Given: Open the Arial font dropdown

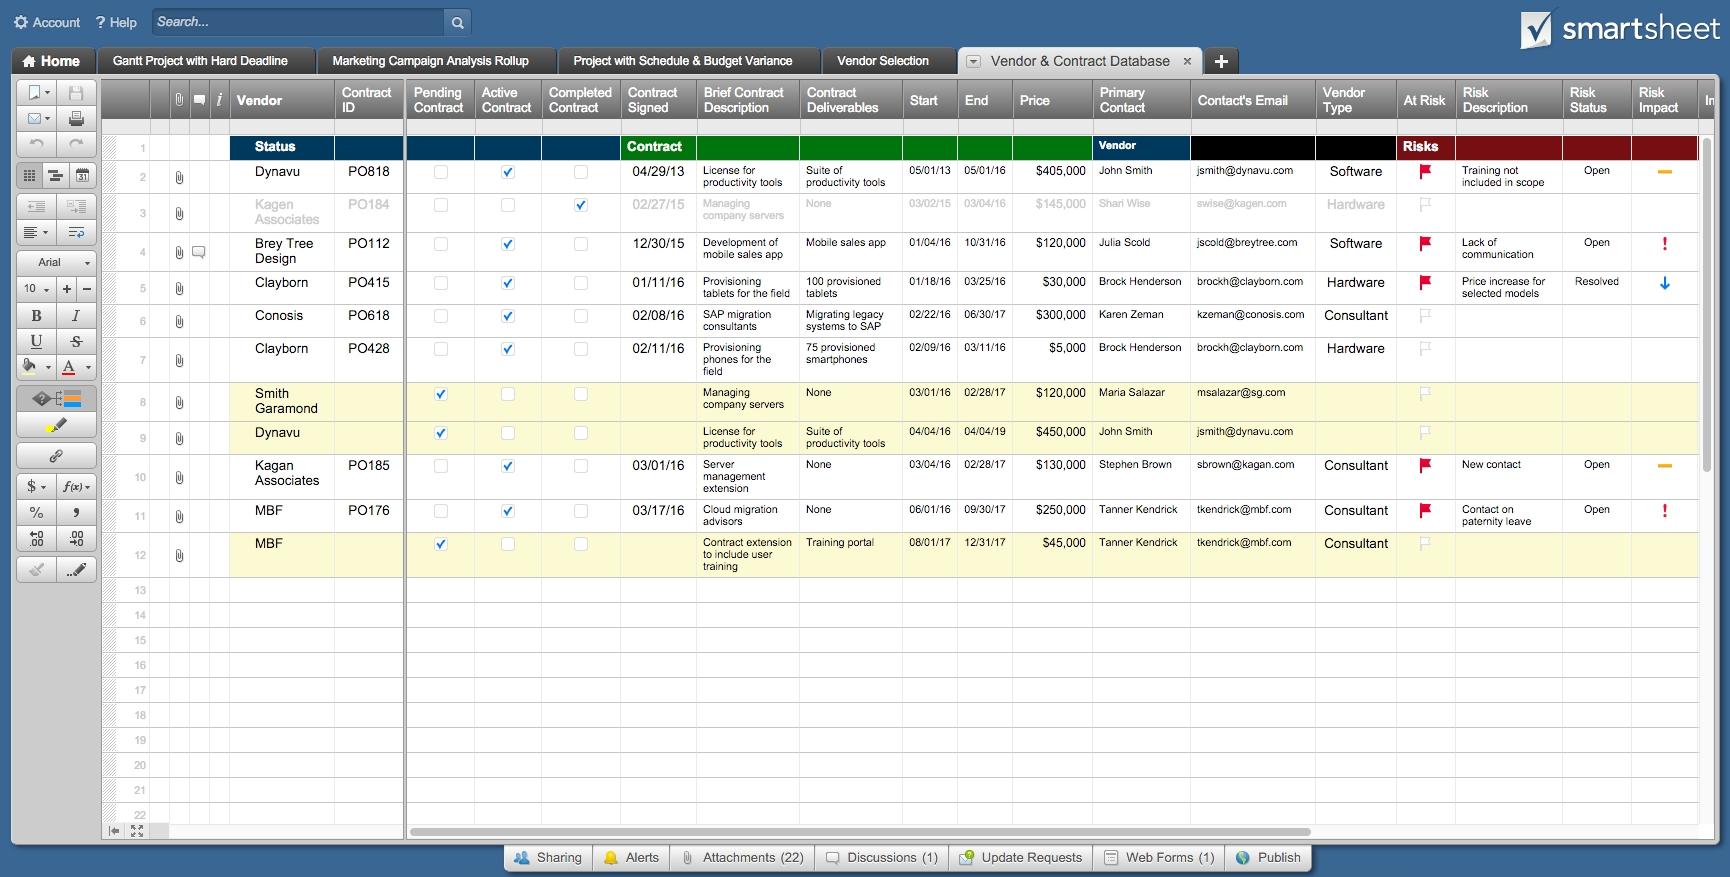Looking at the screenshot, I should (56, 262).
